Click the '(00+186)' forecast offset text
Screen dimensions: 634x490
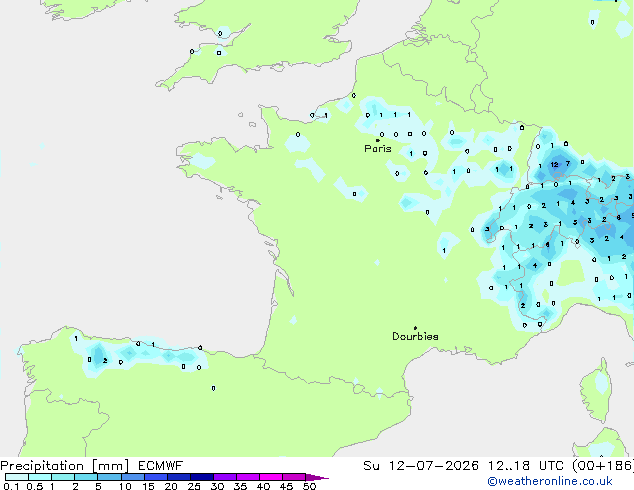(x=603, y=466)
